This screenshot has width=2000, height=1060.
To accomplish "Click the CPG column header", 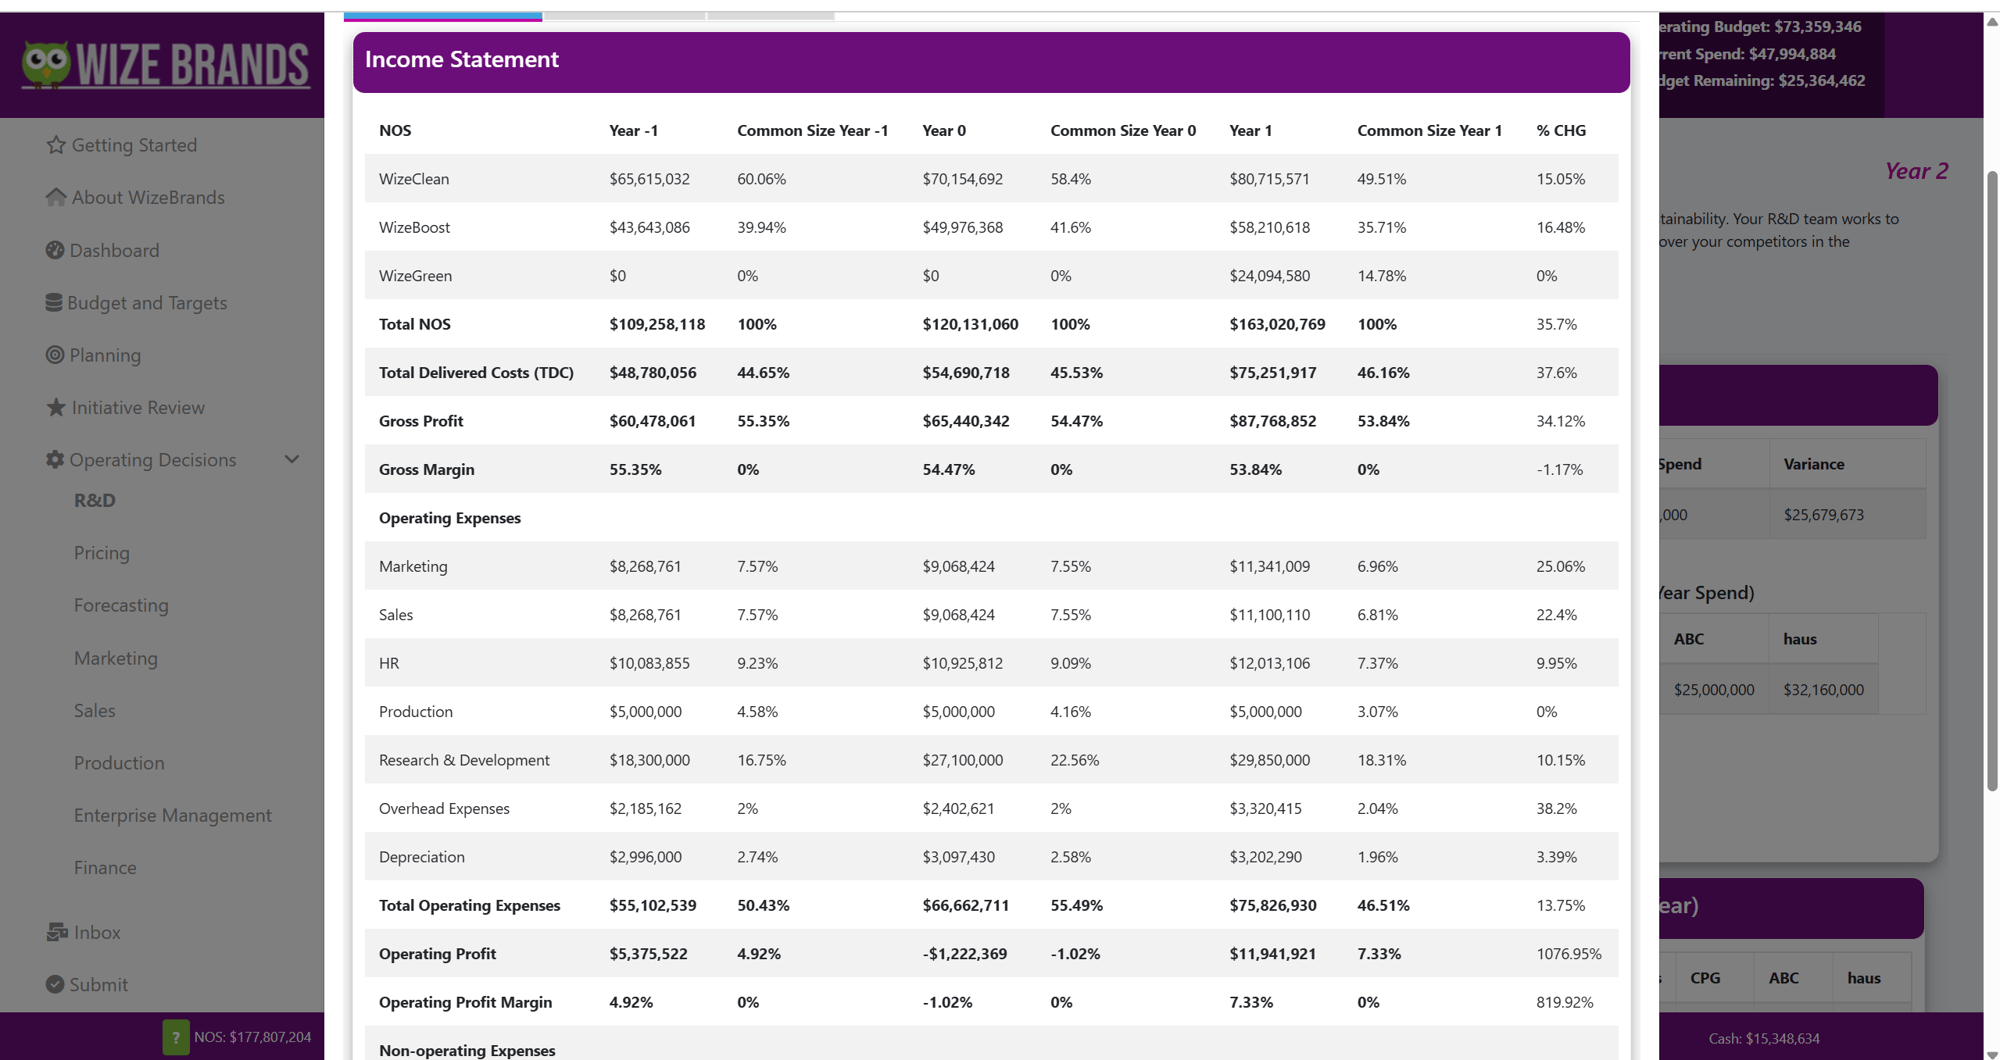I will 1705,978.
